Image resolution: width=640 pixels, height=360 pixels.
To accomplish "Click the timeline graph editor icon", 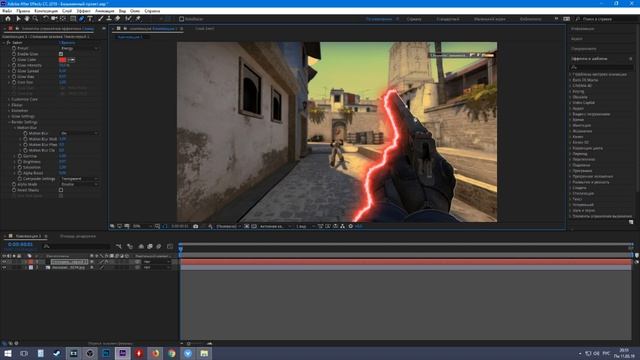I will (x=170, y=247).
